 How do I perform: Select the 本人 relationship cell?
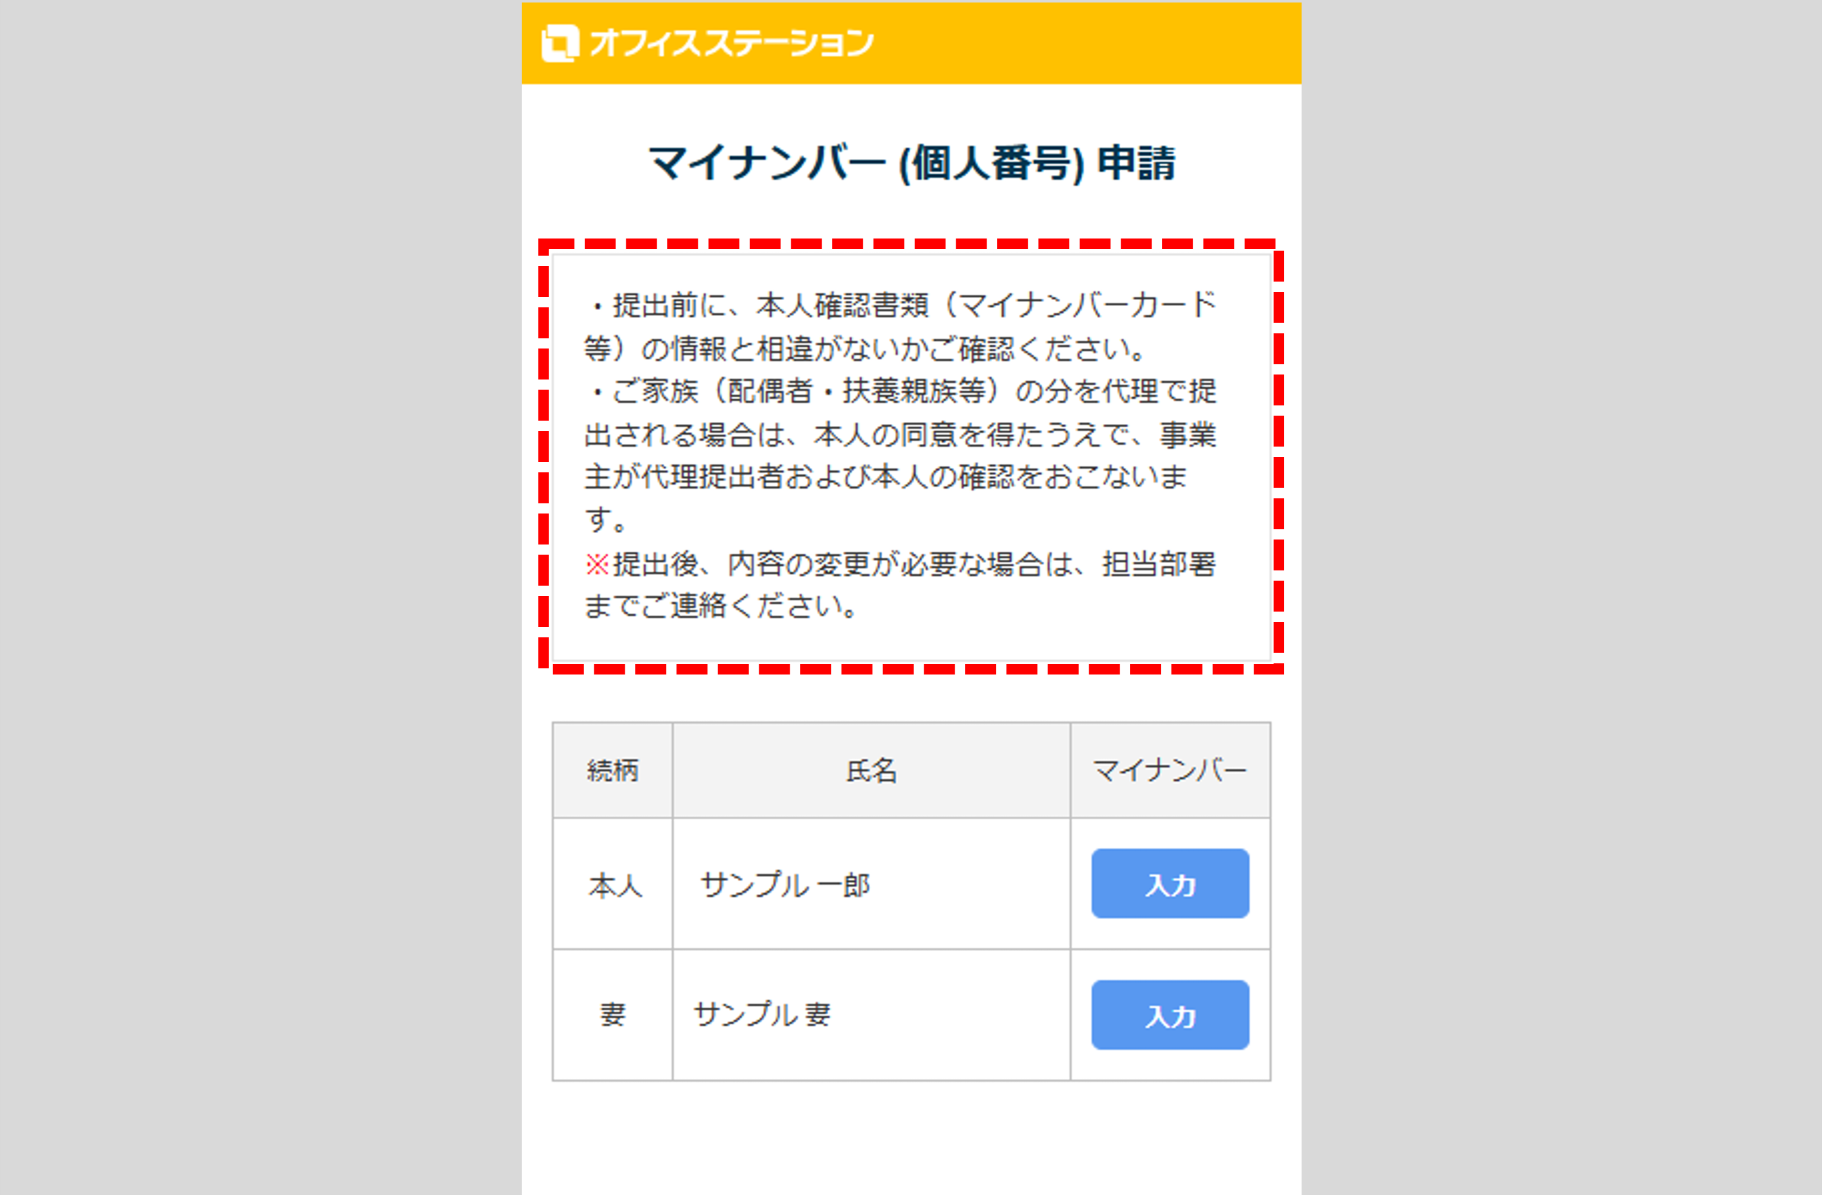point(612,884)
